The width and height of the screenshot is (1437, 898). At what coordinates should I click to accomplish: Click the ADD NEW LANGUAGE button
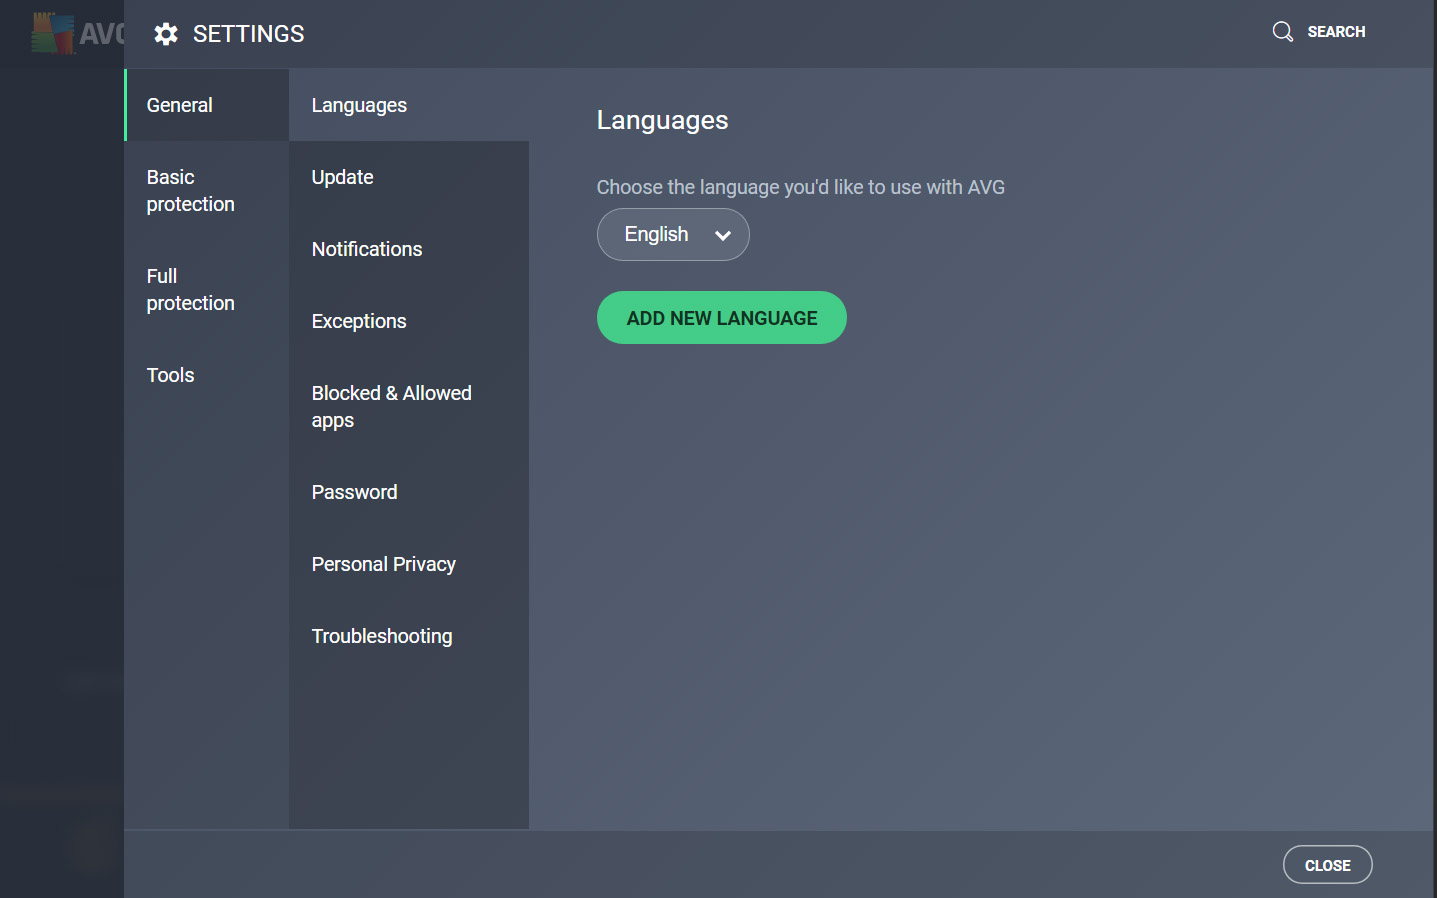[x=721, y=317]
